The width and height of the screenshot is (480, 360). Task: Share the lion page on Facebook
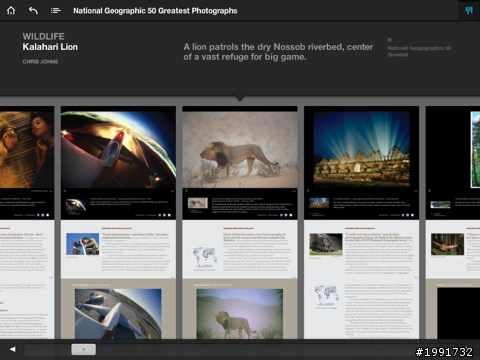click(x=281, y=215)
